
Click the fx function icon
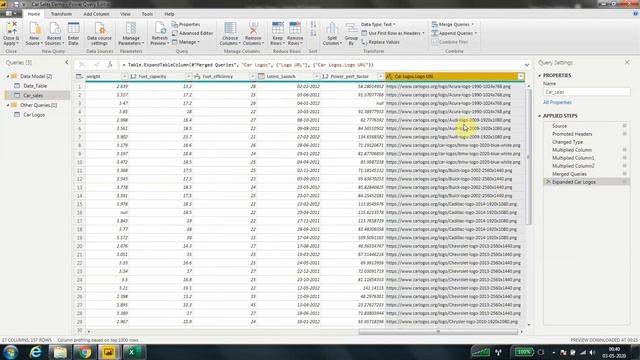(110, 64)
